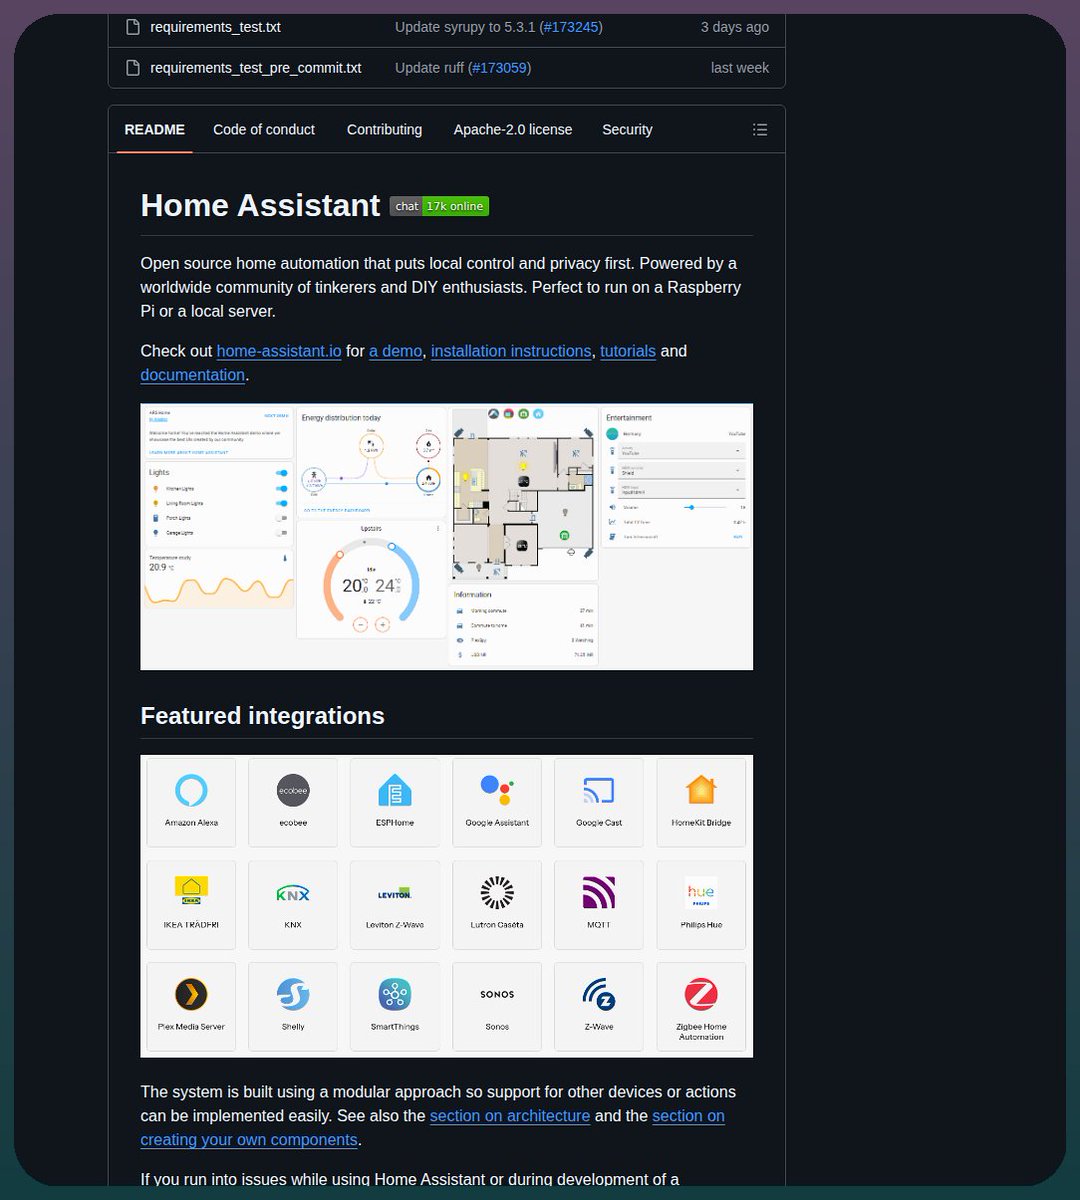Click the Google Assistant integration logo
The image size is (1080, 1200).
497,791
